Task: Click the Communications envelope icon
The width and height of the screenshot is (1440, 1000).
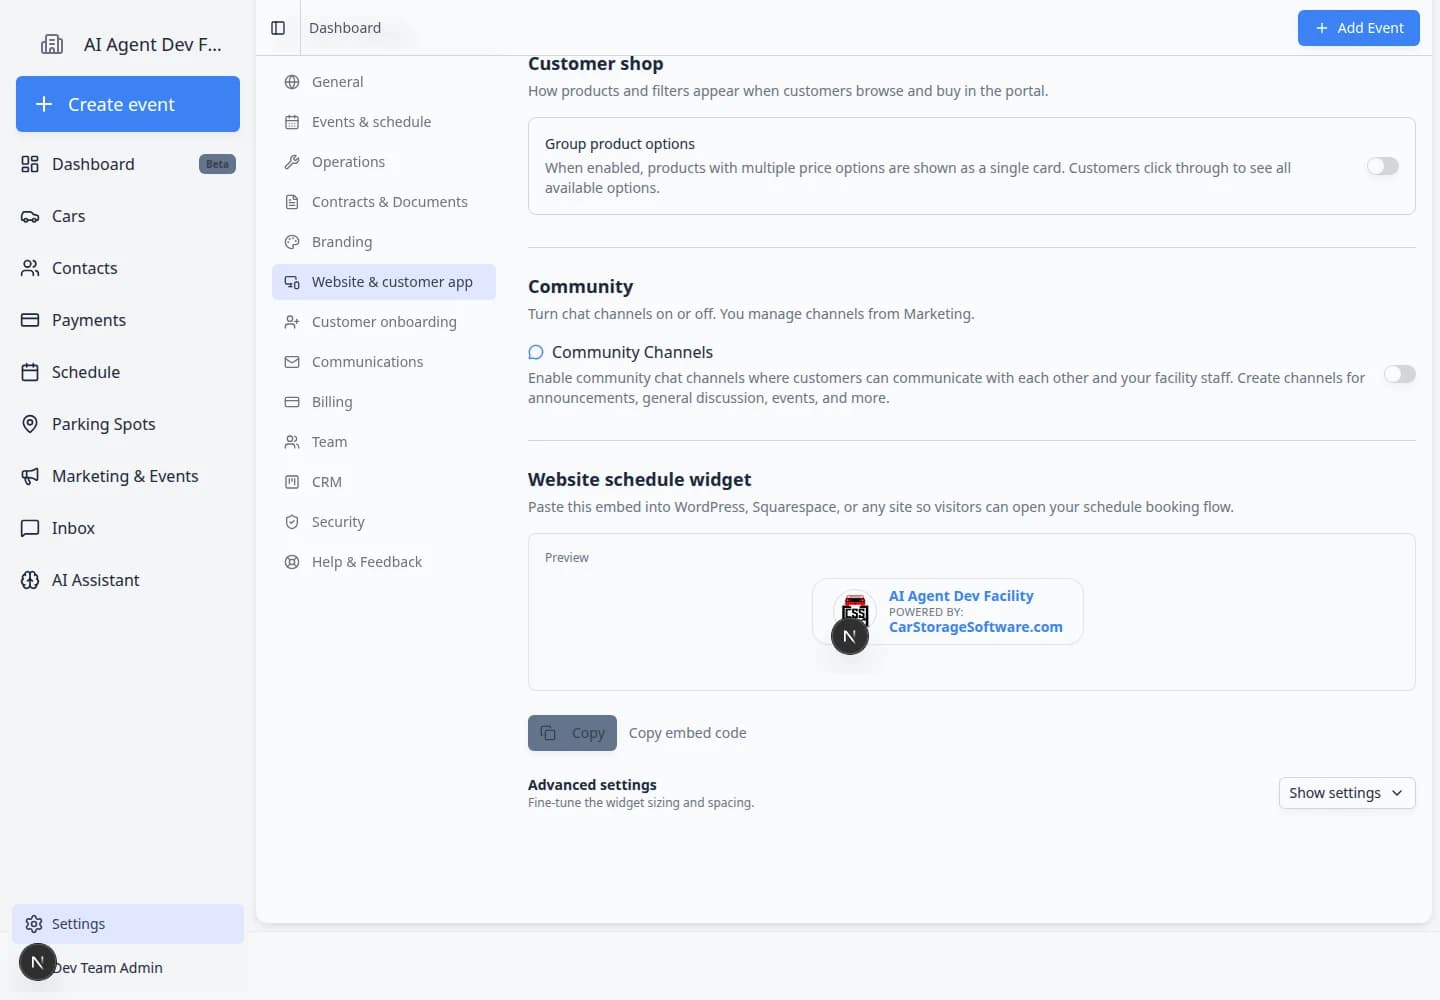Action: [292, 362]
